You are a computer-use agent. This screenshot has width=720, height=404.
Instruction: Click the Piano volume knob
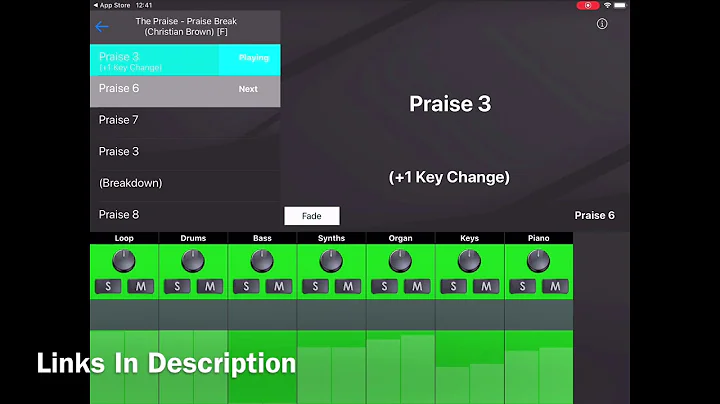coord(538,261)
